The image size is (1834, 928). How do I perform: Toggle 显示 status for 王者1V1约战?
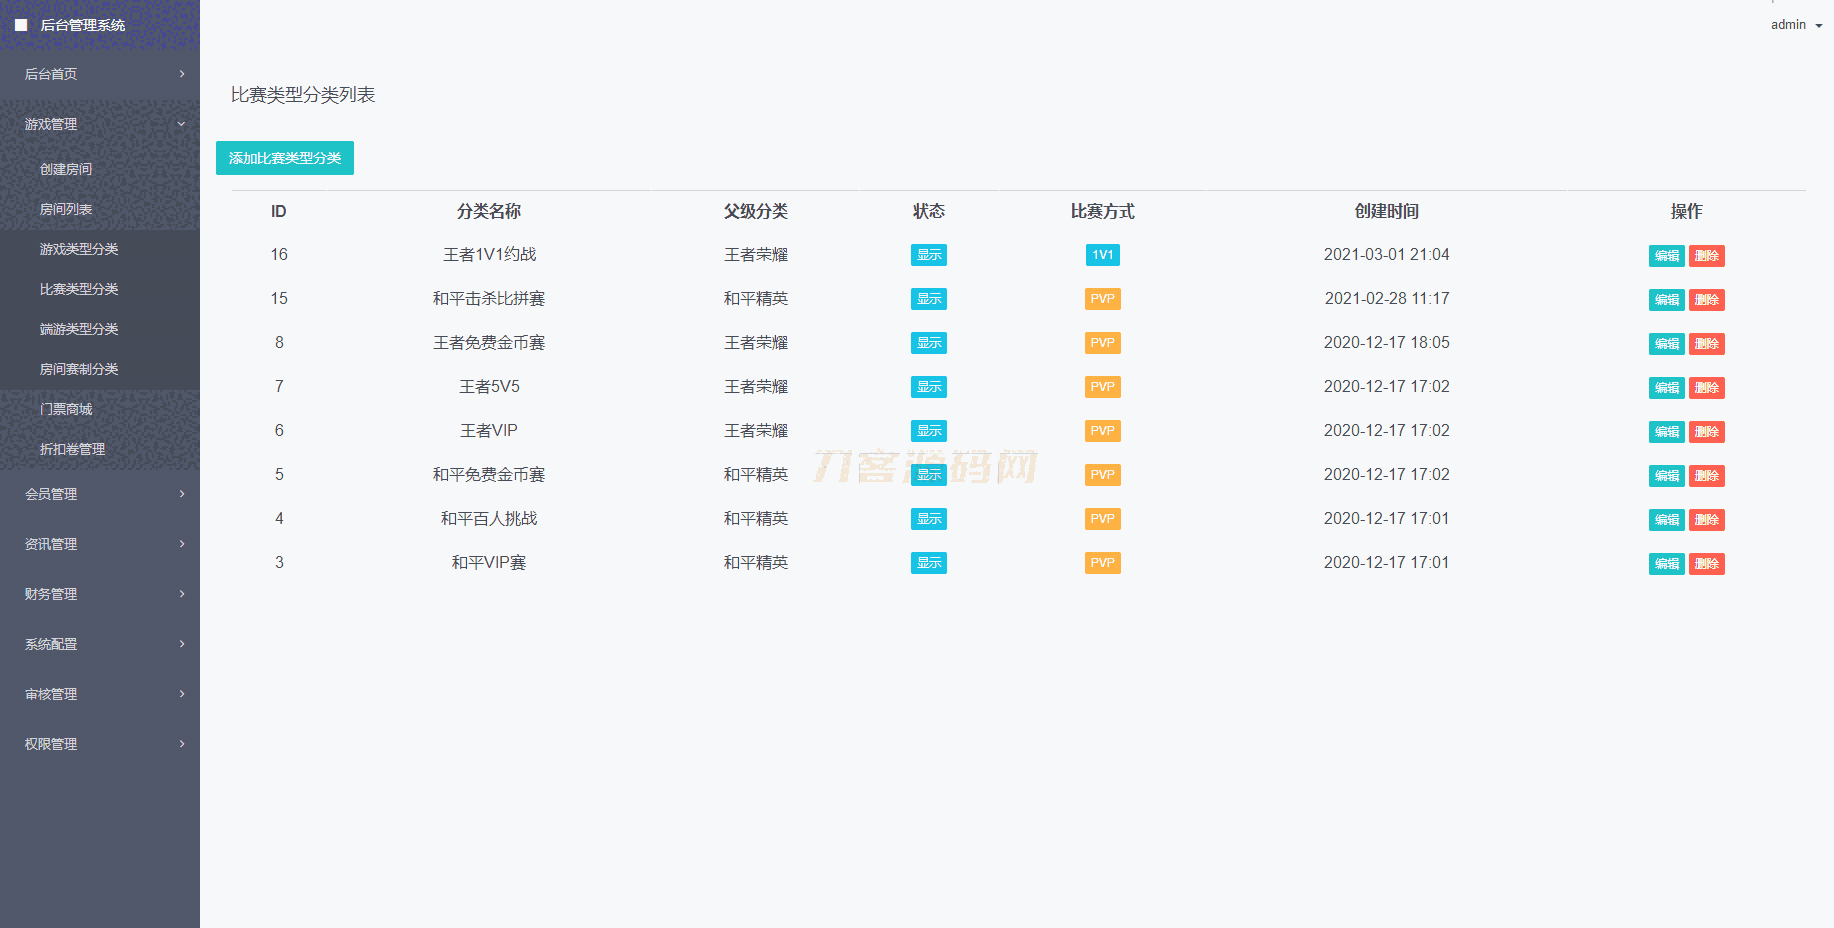928,254
